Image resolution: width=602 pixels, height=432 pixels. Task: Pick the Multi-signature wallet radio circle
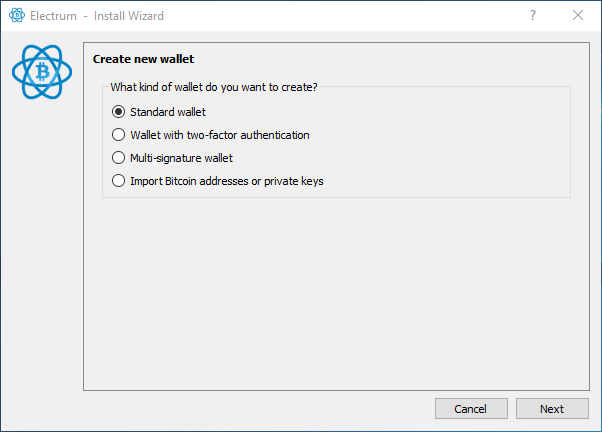[x=118, y=158]
